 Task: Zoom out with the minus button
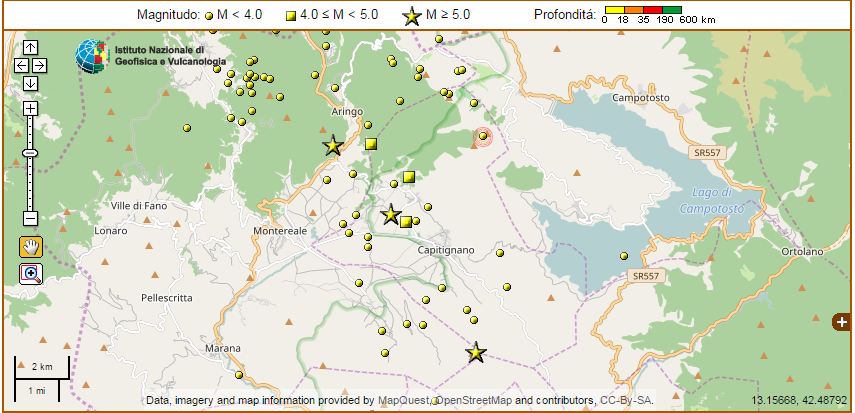coord(30,217)
